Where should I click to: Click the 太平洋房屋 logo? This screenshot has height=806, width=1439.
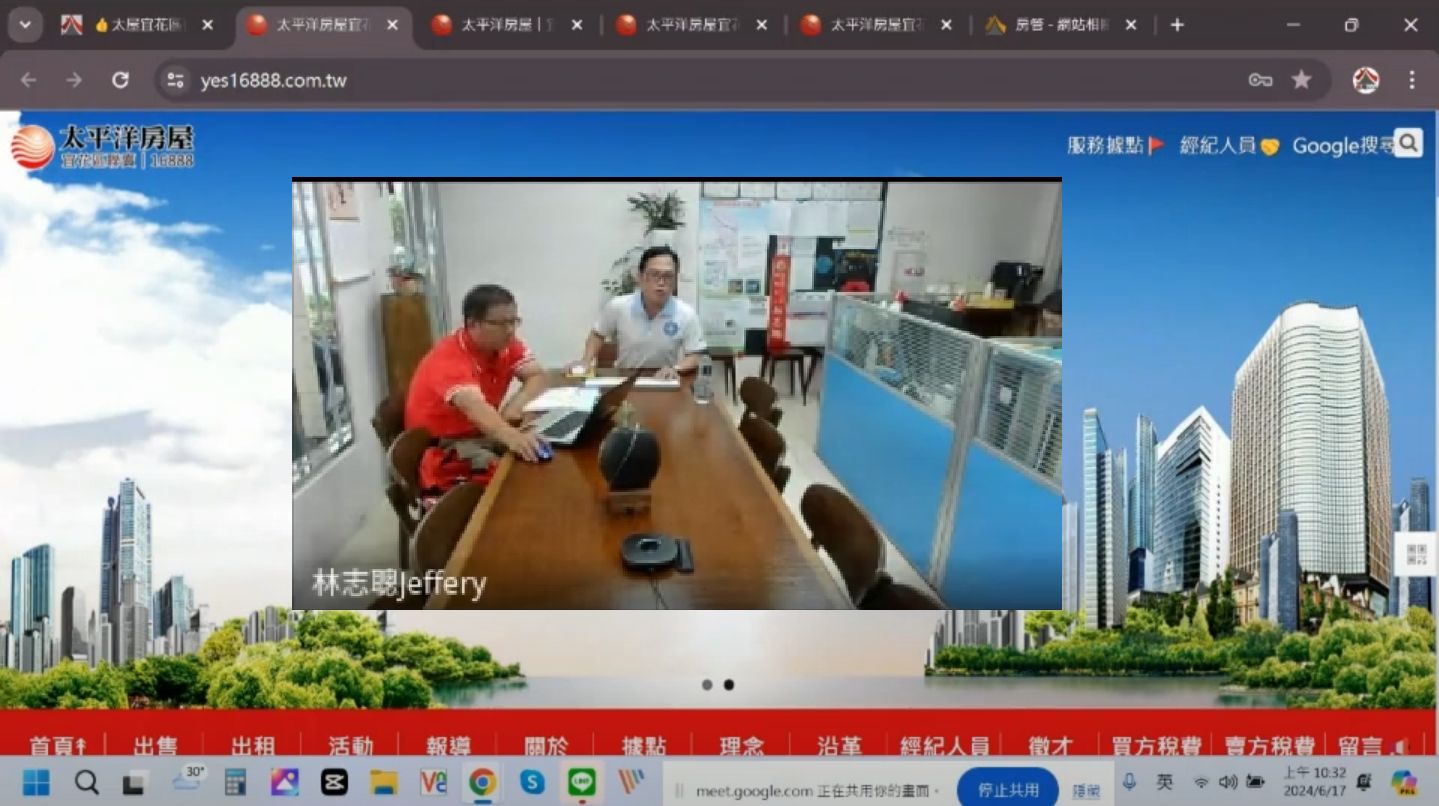point(102,146)
